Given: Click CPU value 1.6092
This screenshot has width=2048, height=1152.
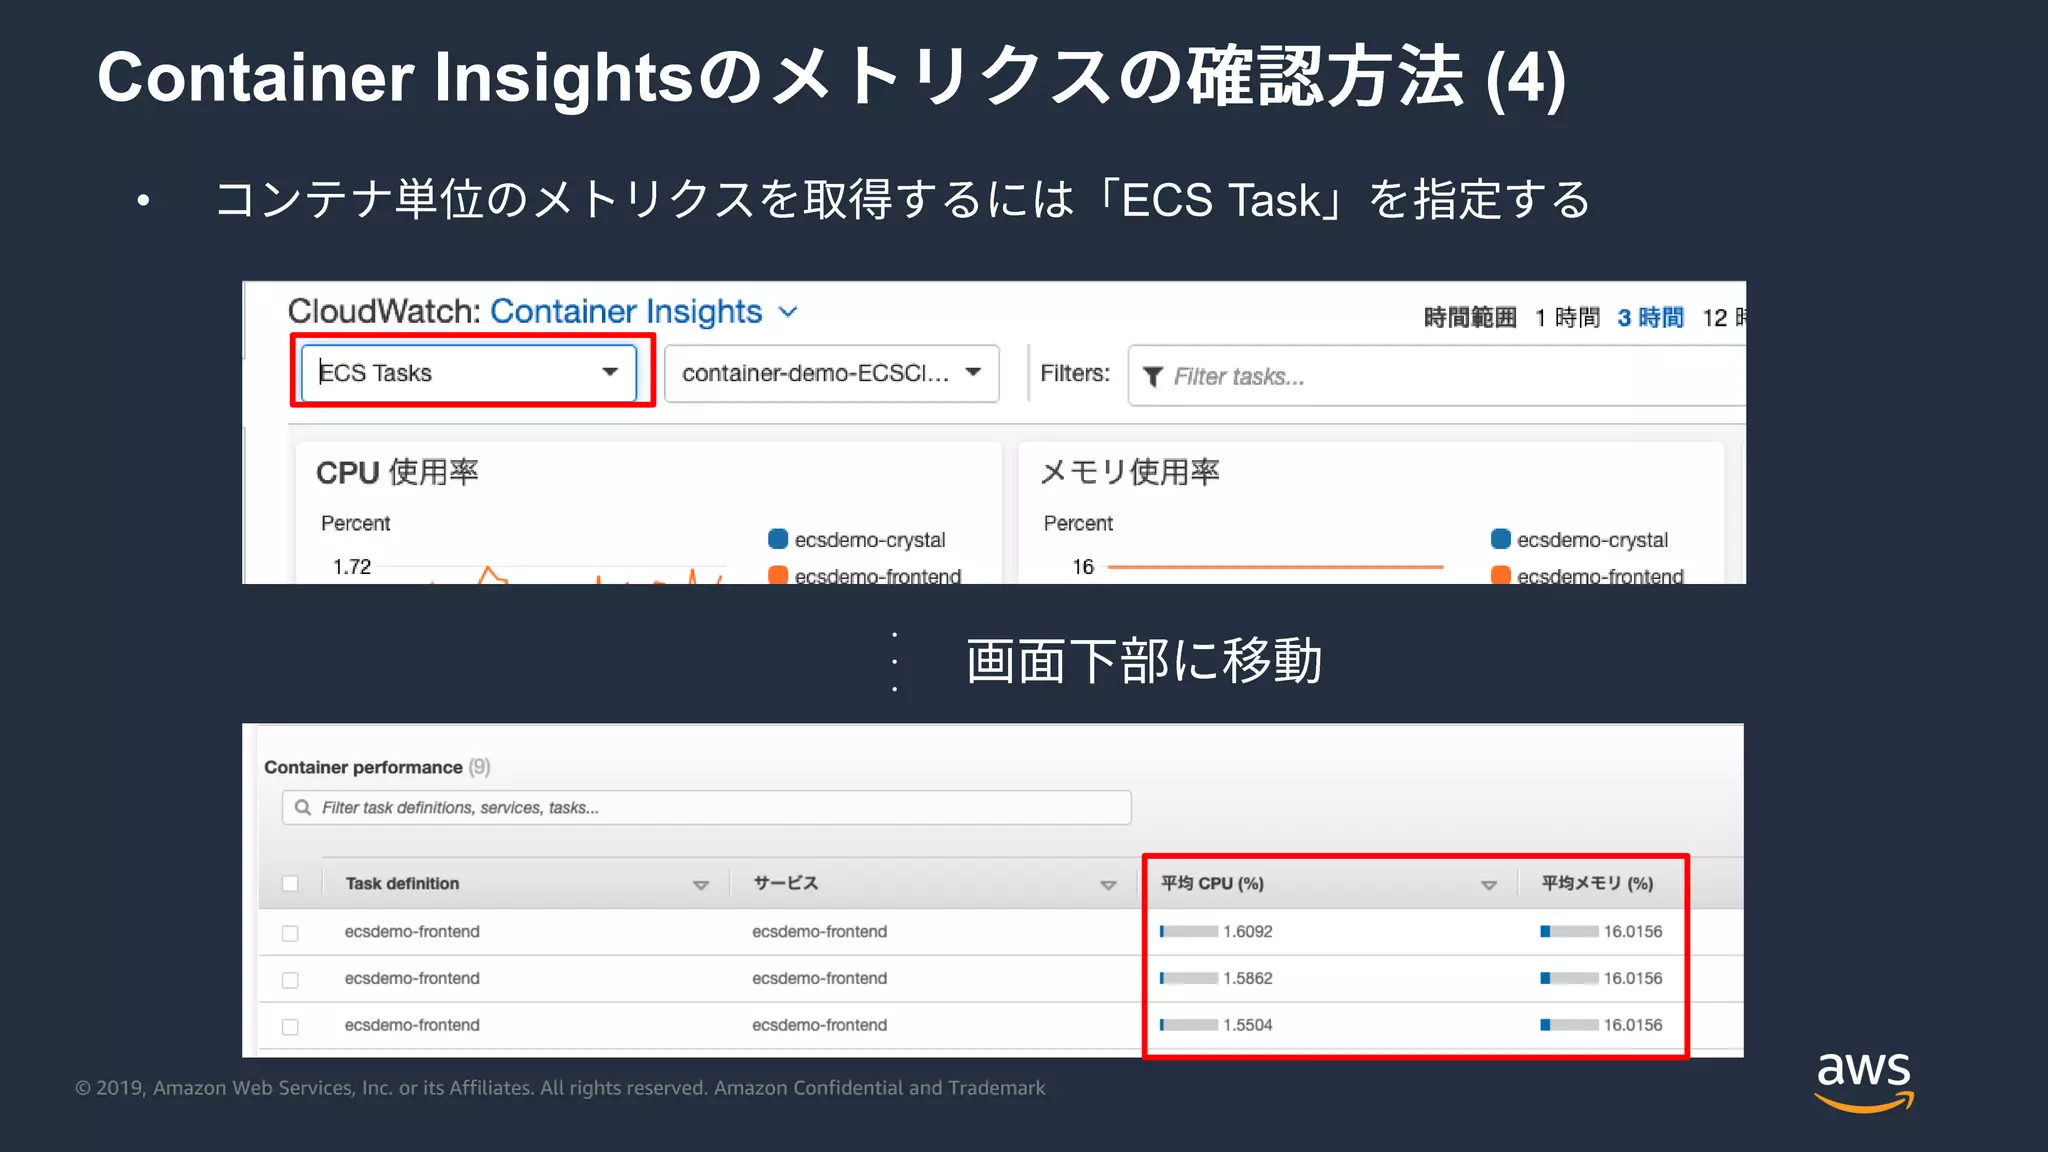Looking at the screenshot, I should point(1248,932).
